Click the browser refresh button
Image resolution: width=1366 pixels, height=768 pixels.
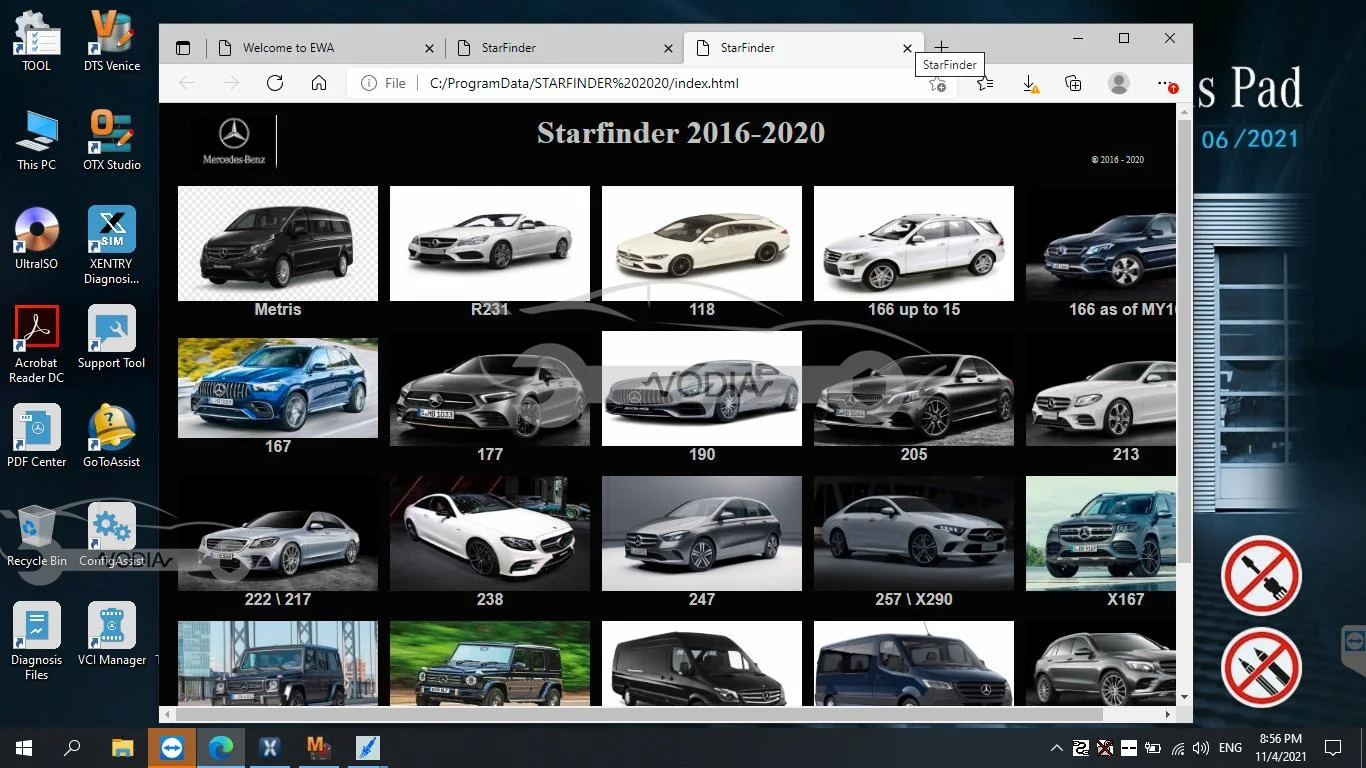pyautogui.click(x=275, y=83)
